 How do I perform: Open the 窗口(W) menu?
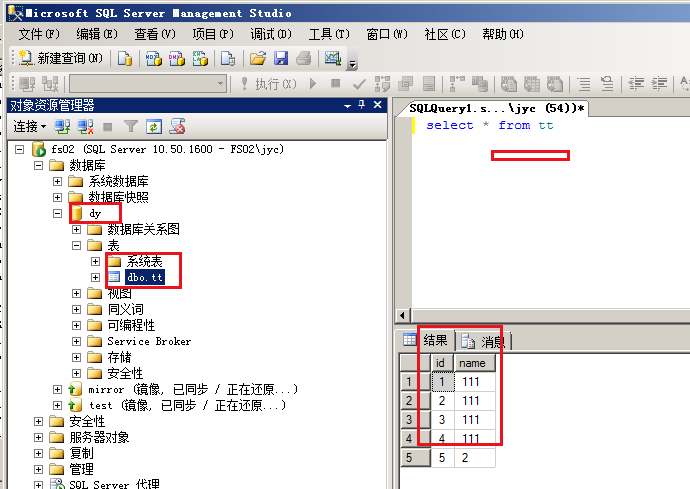387,34
